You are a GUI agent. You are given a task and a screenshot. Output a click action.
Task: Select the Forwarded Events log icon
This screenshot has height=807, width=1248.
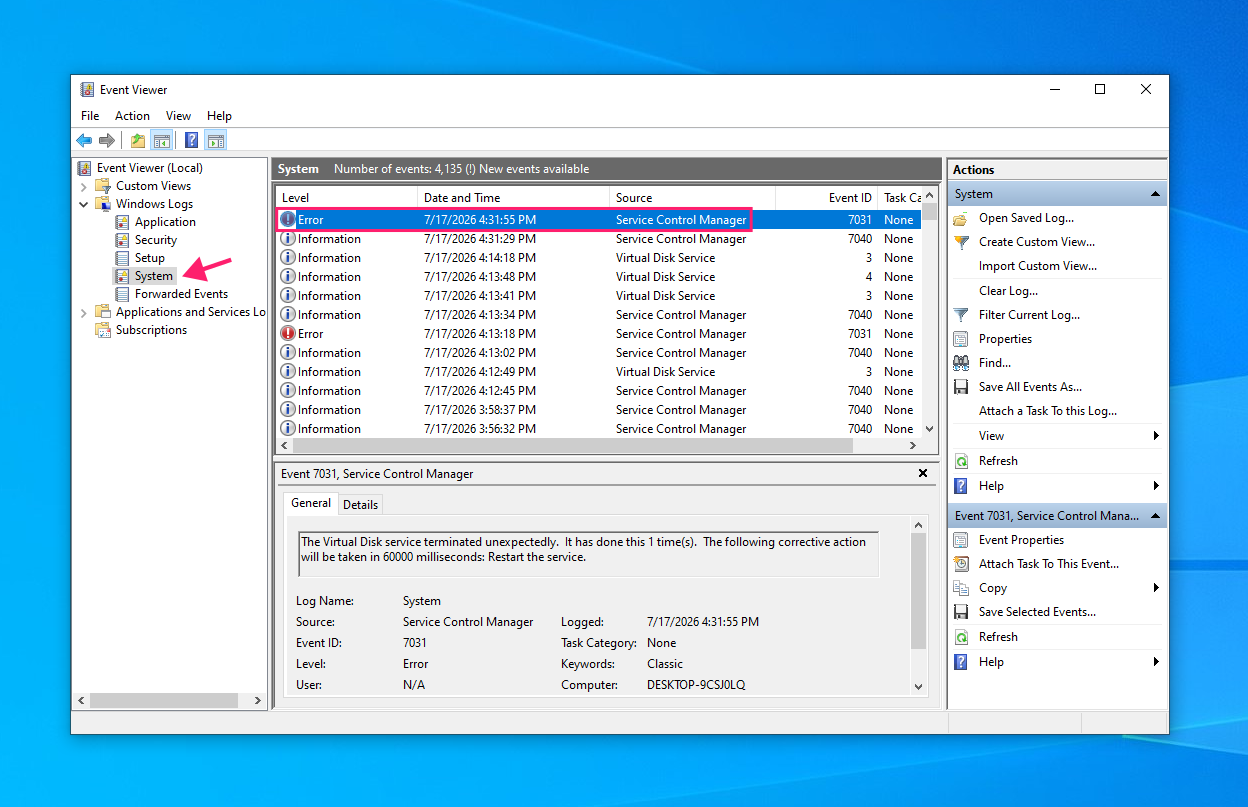[123, 294]
